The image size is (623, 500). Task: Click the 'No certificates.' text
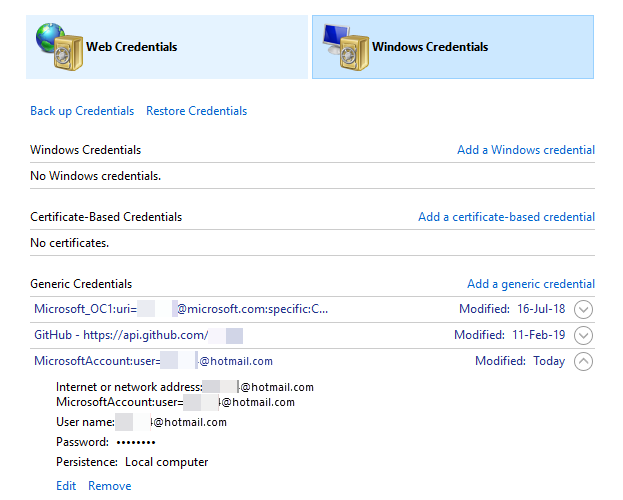(x=70, y=243)
